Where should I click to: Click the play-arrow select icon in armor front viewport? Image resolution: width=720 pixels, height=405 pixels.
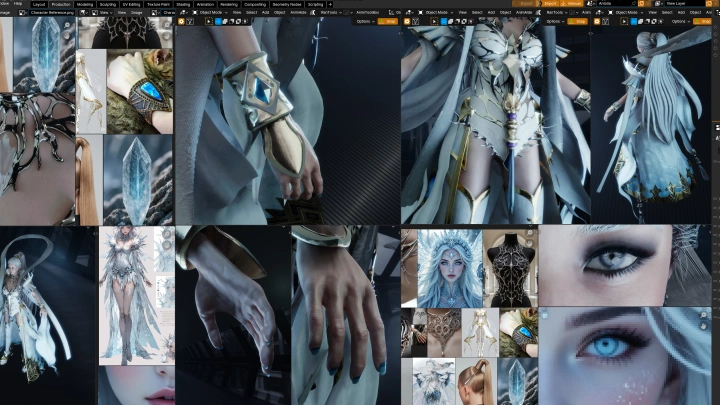pos(434,22)
